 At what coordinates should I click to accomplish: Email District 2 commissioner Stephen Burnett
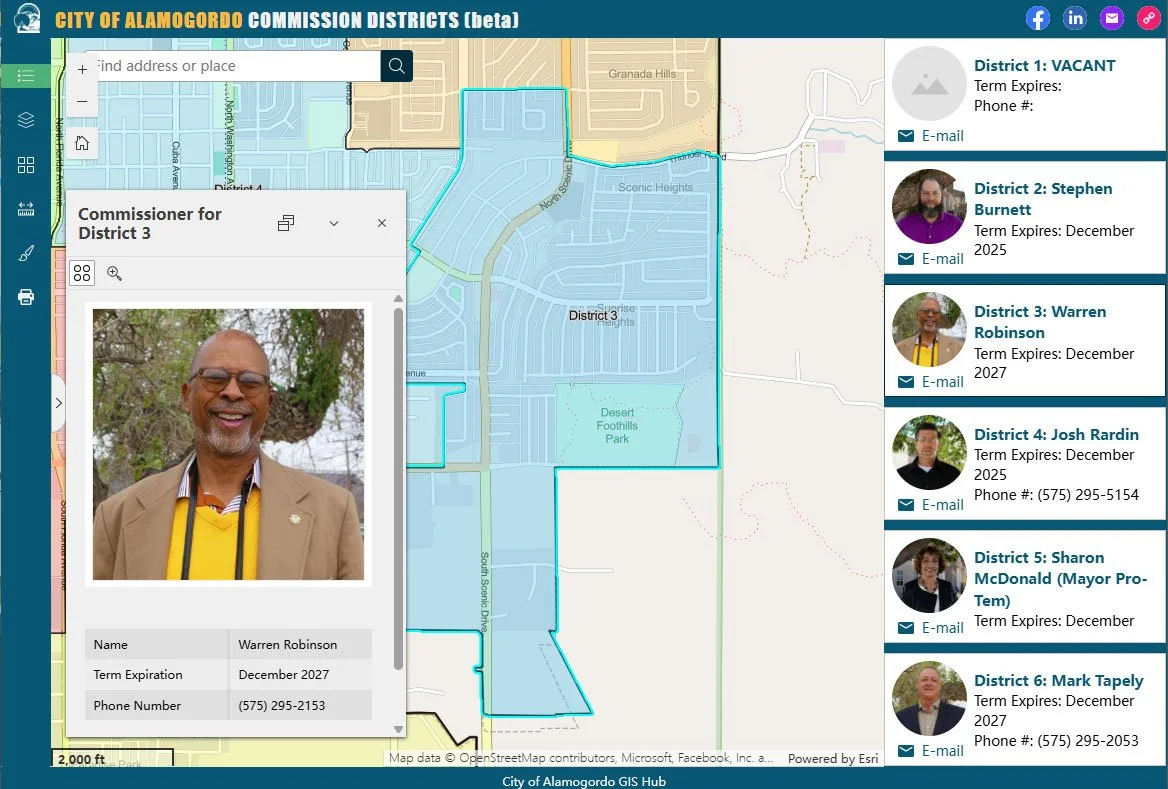tap(931, 259)
